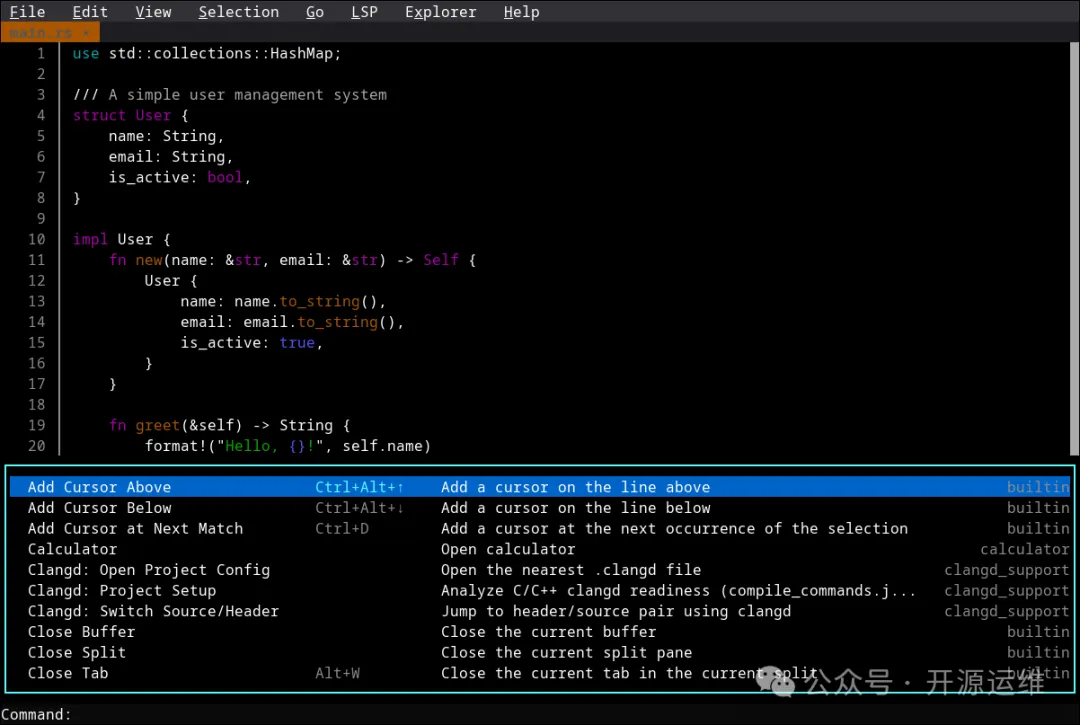Open the LSP menu
The height and width of the screenshot is (725, 1080).
tap(364, 12)
